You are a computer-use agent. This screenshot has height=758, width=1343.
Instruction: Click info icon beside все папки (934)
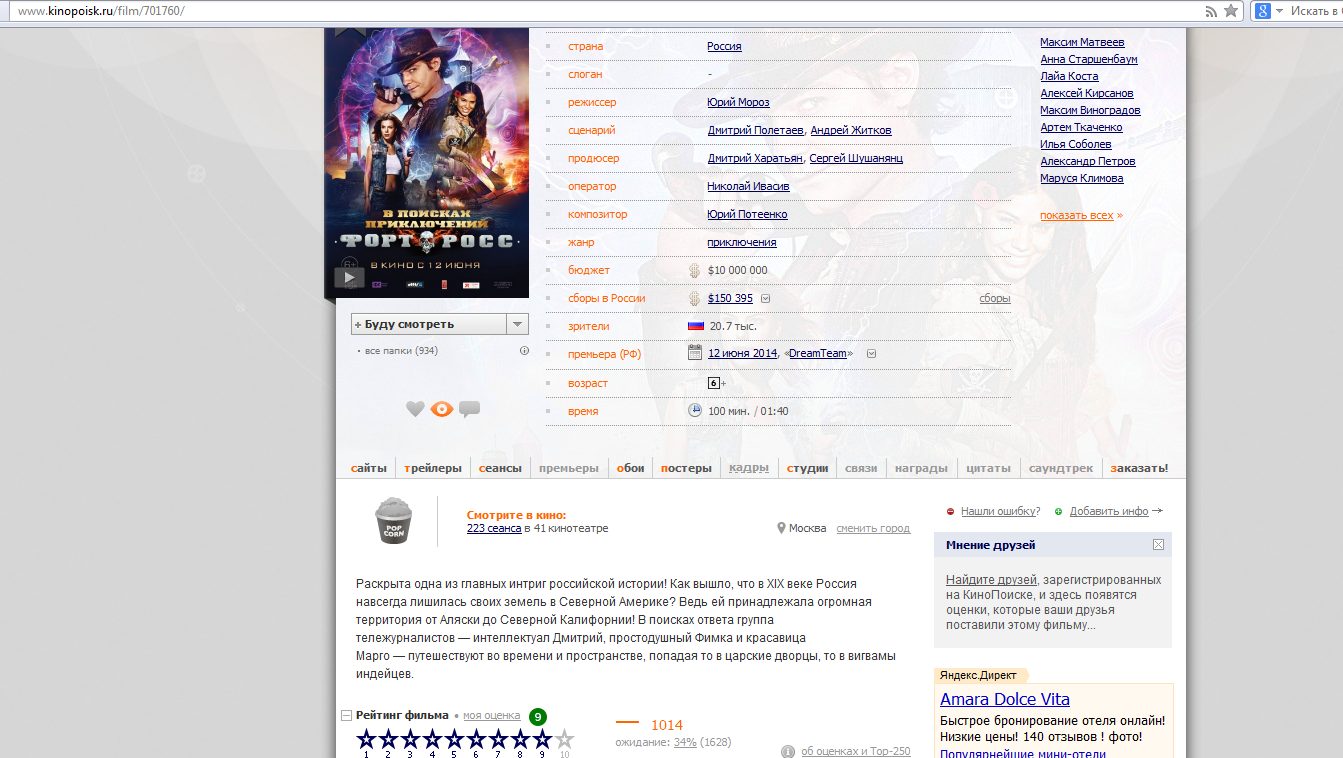[524, 351]
